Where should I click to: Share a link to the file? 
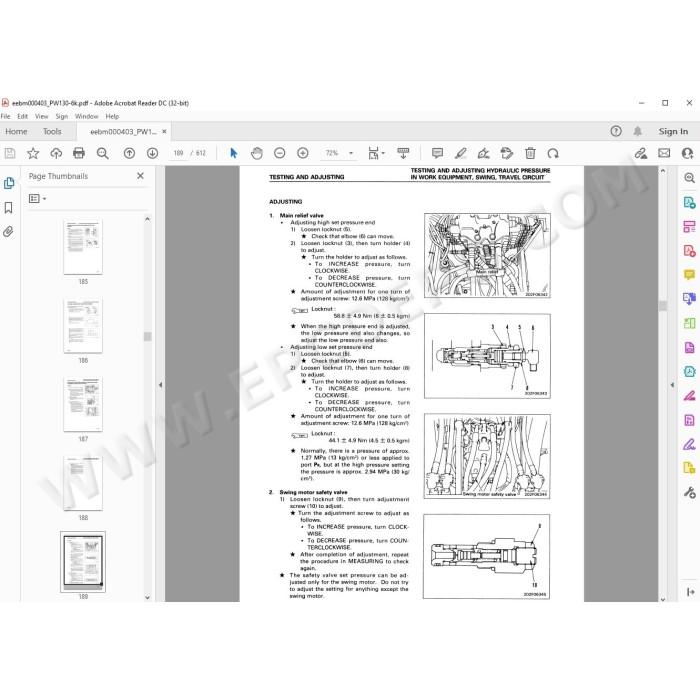pyautogui.click(x=641, y=154)
